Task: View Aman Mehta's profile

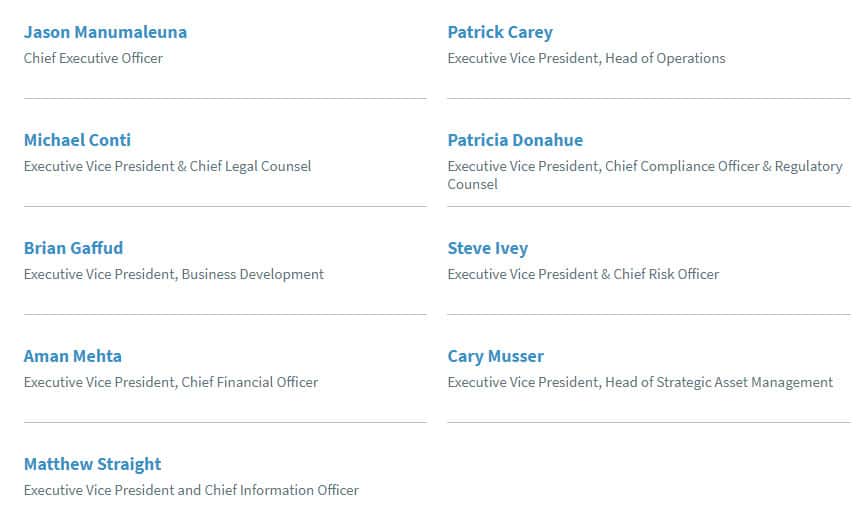Action: point(72,356)
